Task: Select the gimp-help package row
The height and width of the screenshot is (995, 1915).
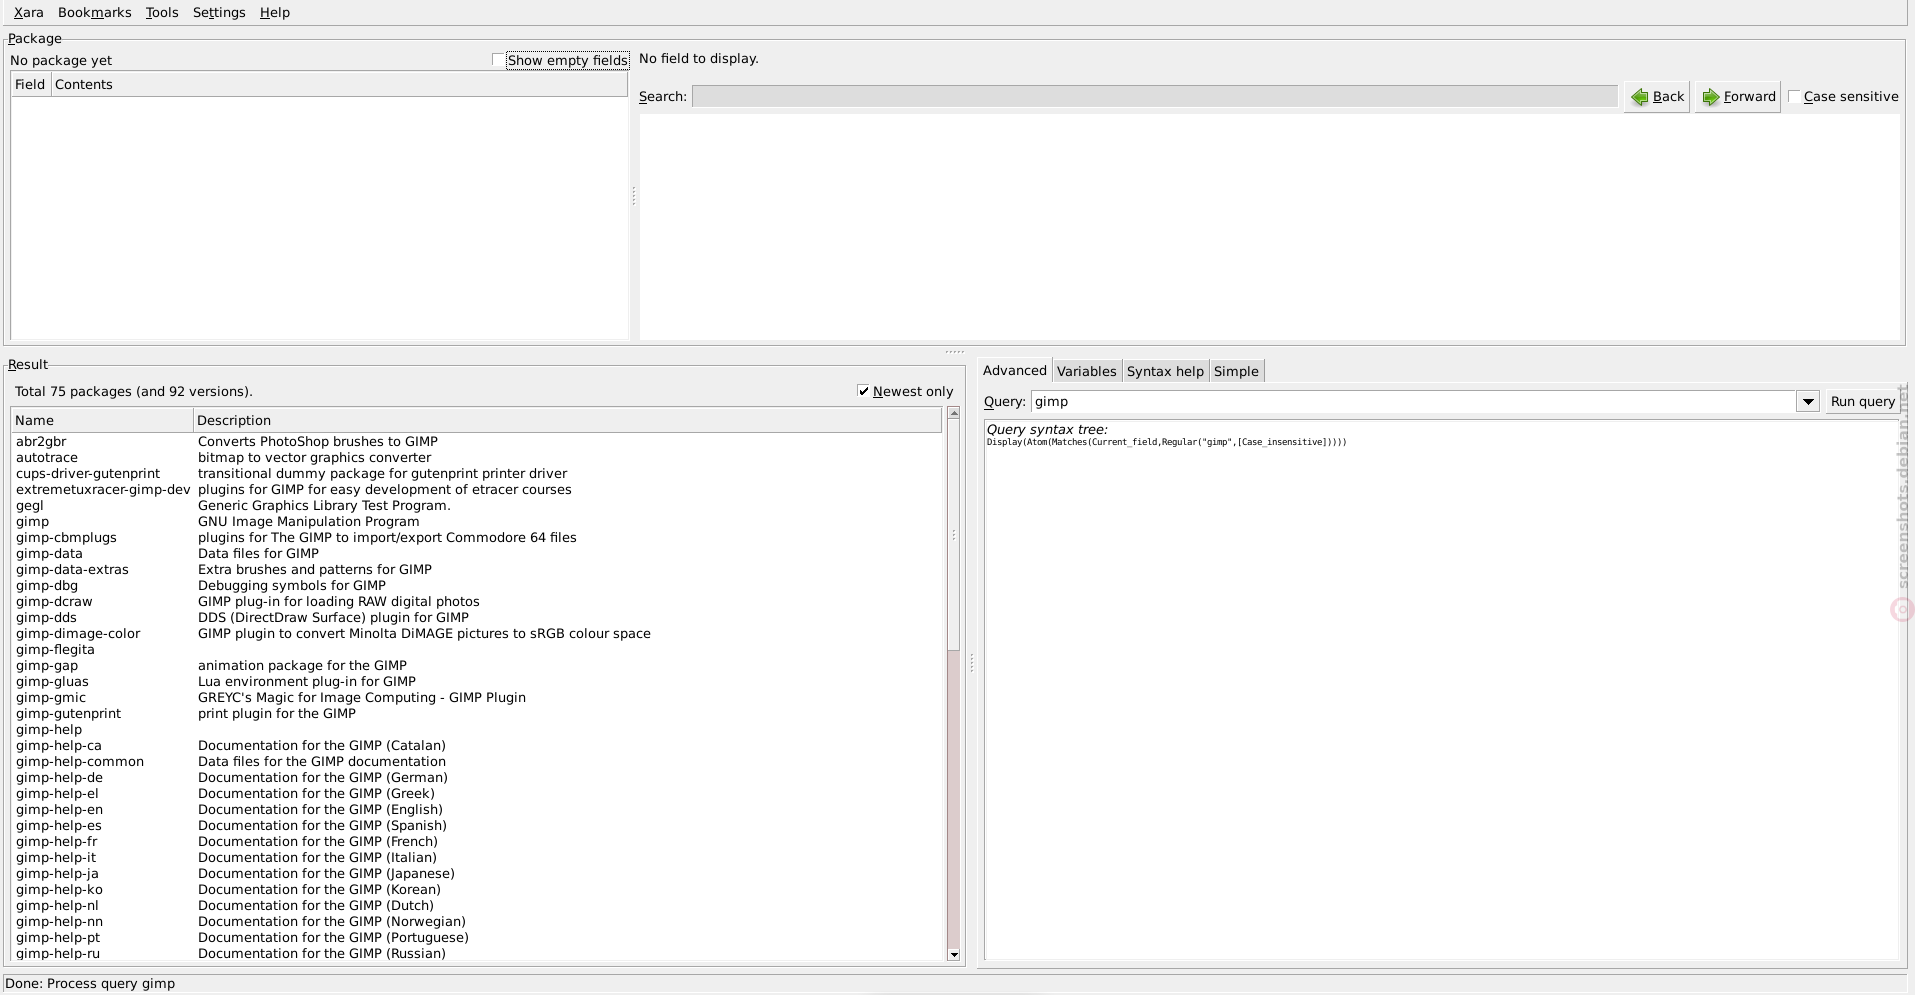Action: (x=477, y=729)
